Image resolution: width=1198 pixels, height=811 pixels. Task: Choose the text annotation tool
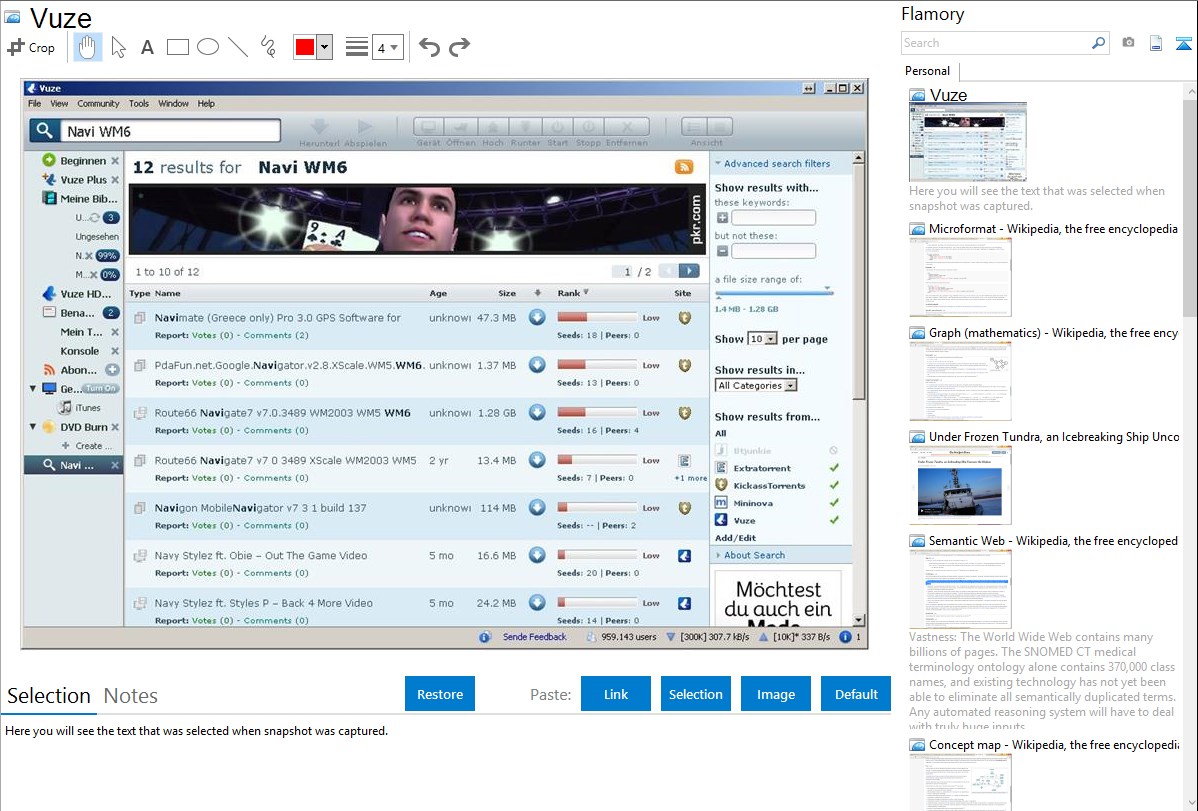click(x=147, y=47)
